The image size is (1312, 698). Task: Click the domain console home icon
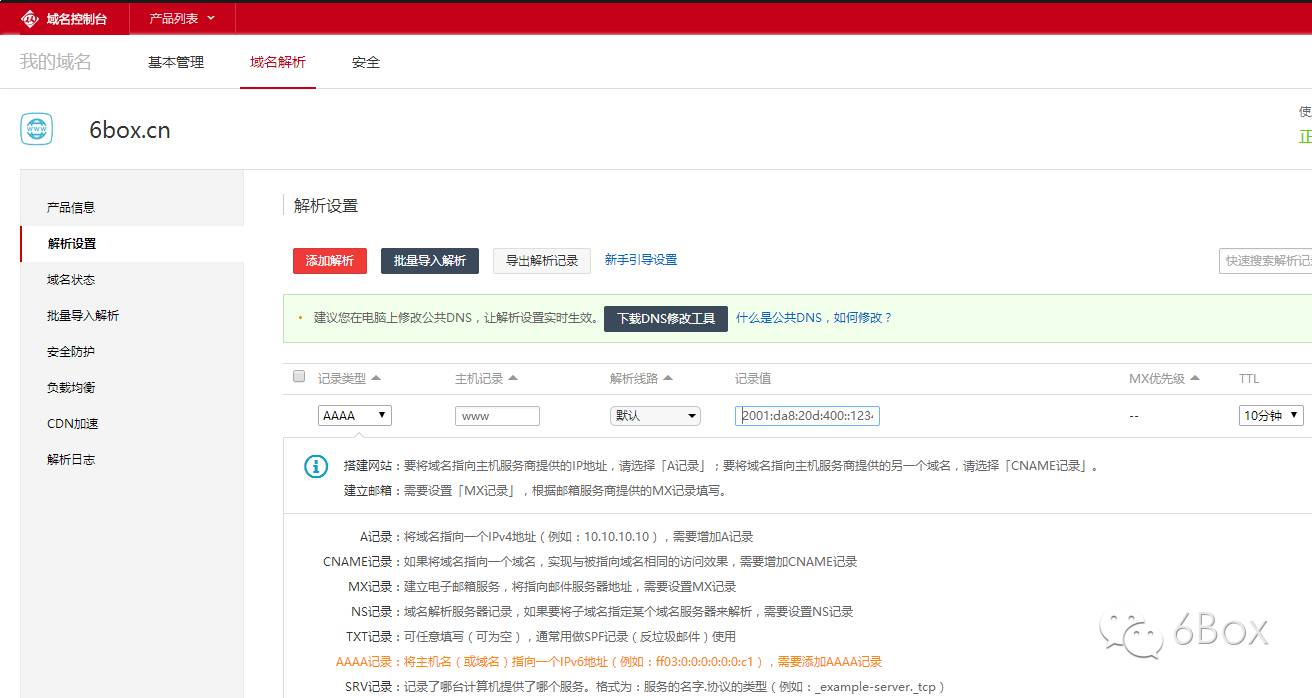pyautogui.click(x=29, y=18)
